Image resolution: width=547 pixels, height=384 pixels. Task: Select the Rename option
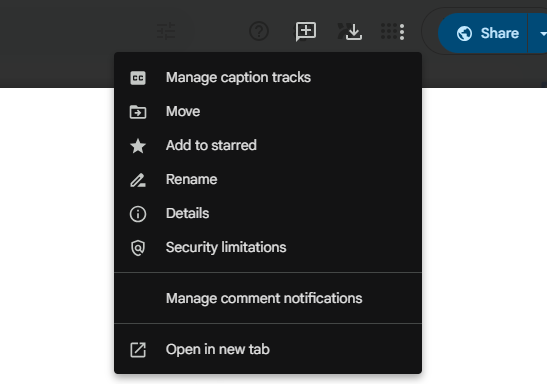tap(268, 179)
